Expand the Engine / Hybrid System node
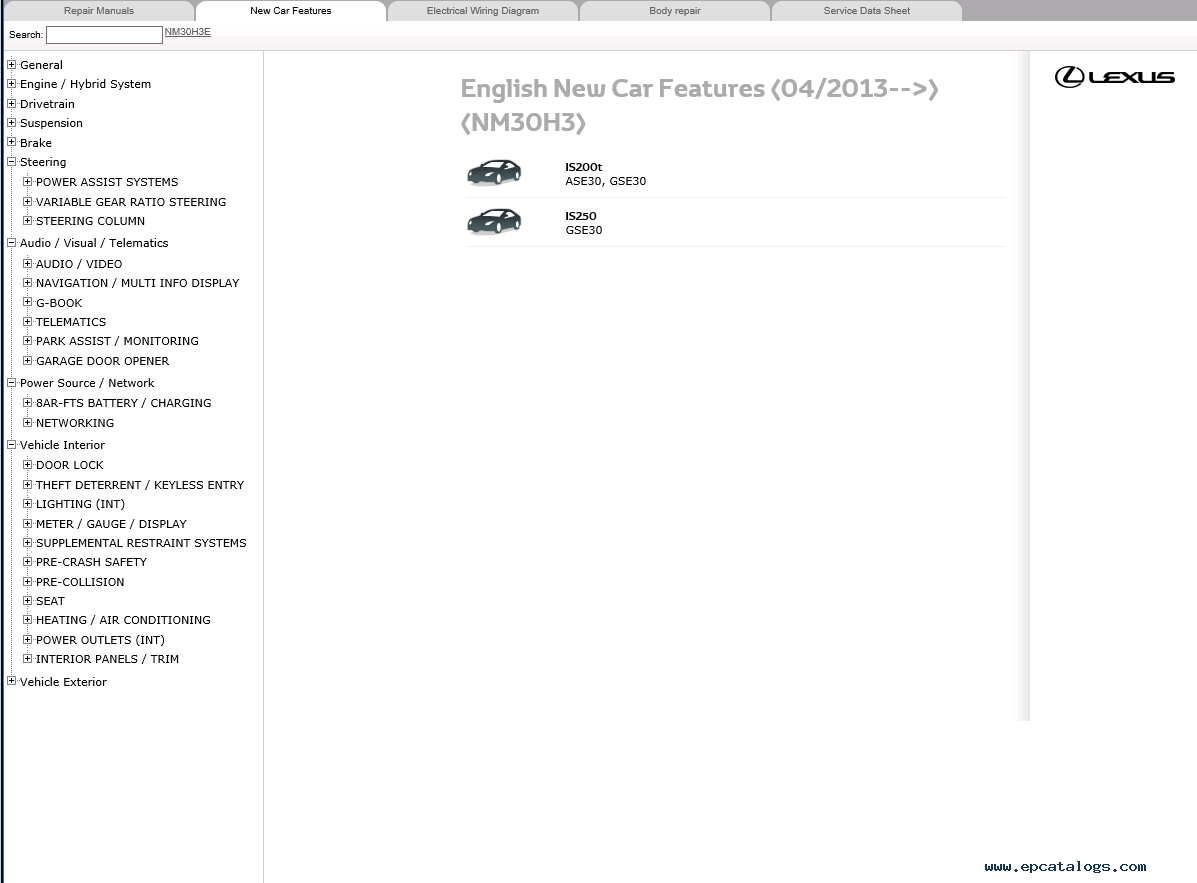This screenshot has width=1197, height=883. (x=11, y=83)
